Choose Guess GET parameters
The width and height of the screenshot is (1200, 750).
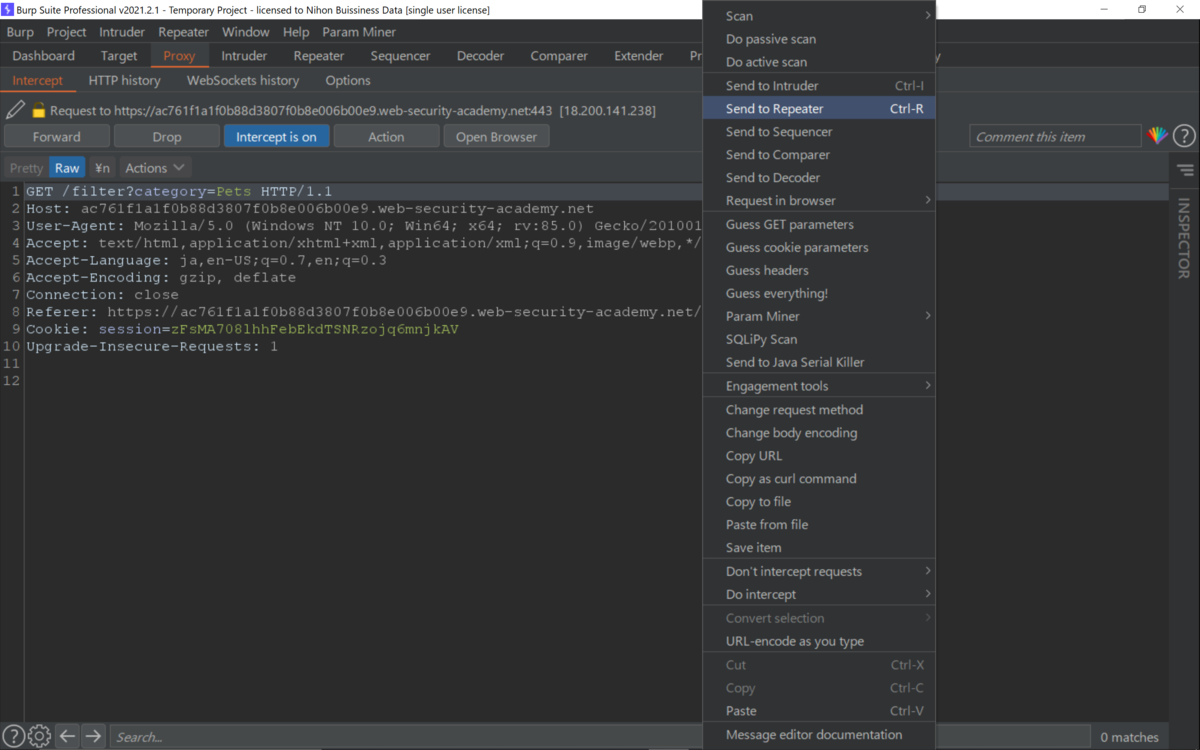(819, 224)
